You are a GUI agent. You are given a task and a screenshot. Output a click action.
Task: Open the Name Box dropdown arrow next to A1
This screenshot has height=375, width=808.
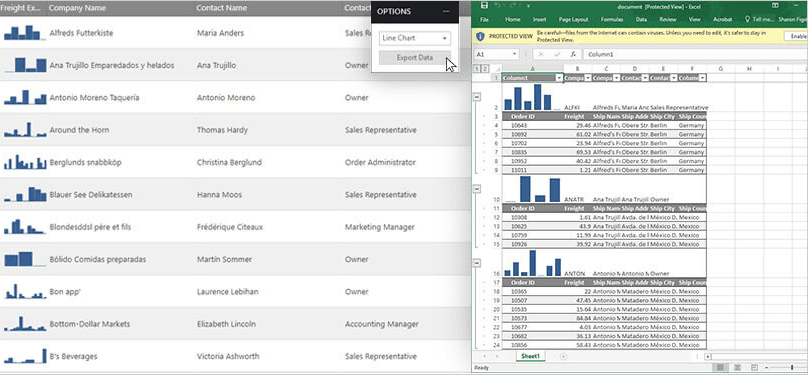click(x=514, y=54)
